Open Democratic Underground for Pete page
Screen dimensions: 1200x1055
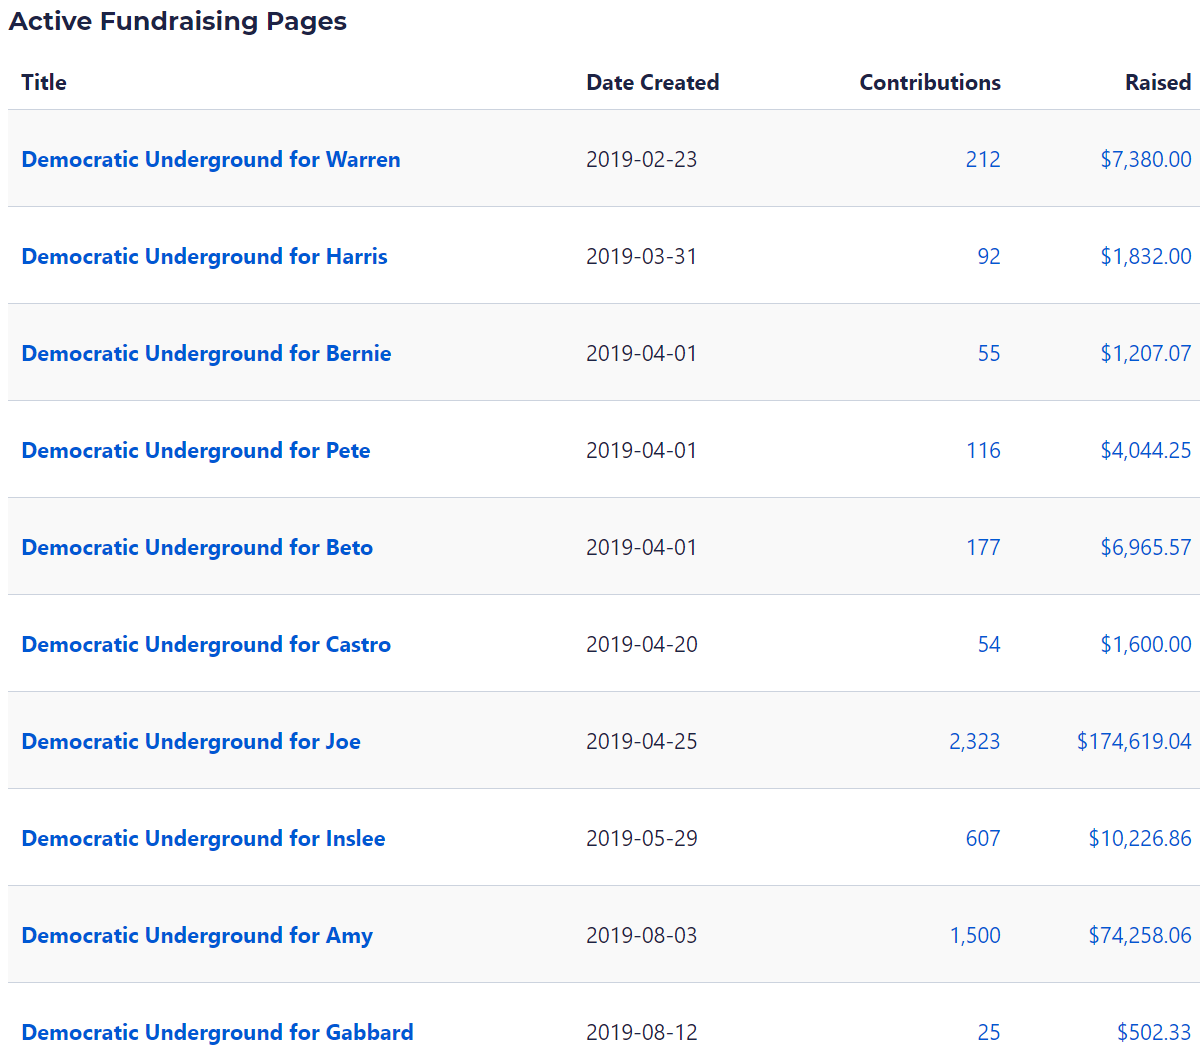click(196, 451)
